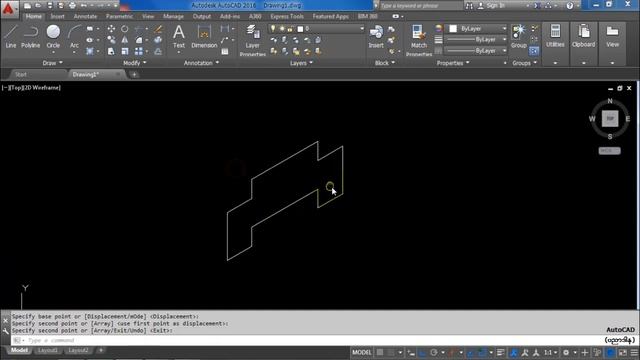This screenshot has width=640, height=360.
Task: Open the Express Tools ribbon tab
Action: 287,16
